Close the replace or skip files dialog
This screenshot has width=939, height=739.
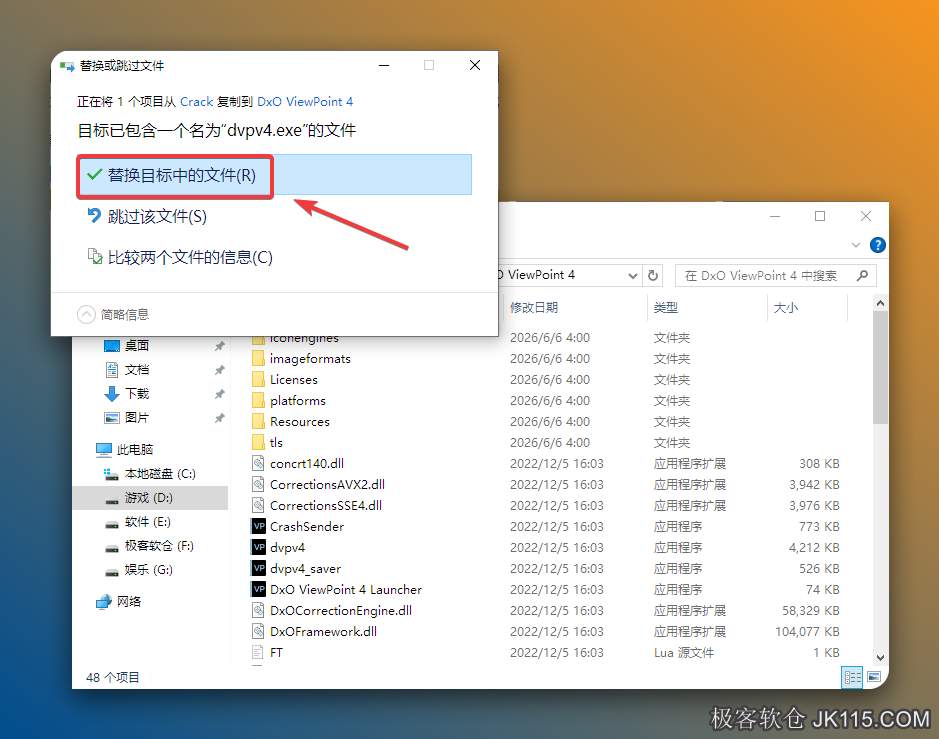tap(475, 65)
